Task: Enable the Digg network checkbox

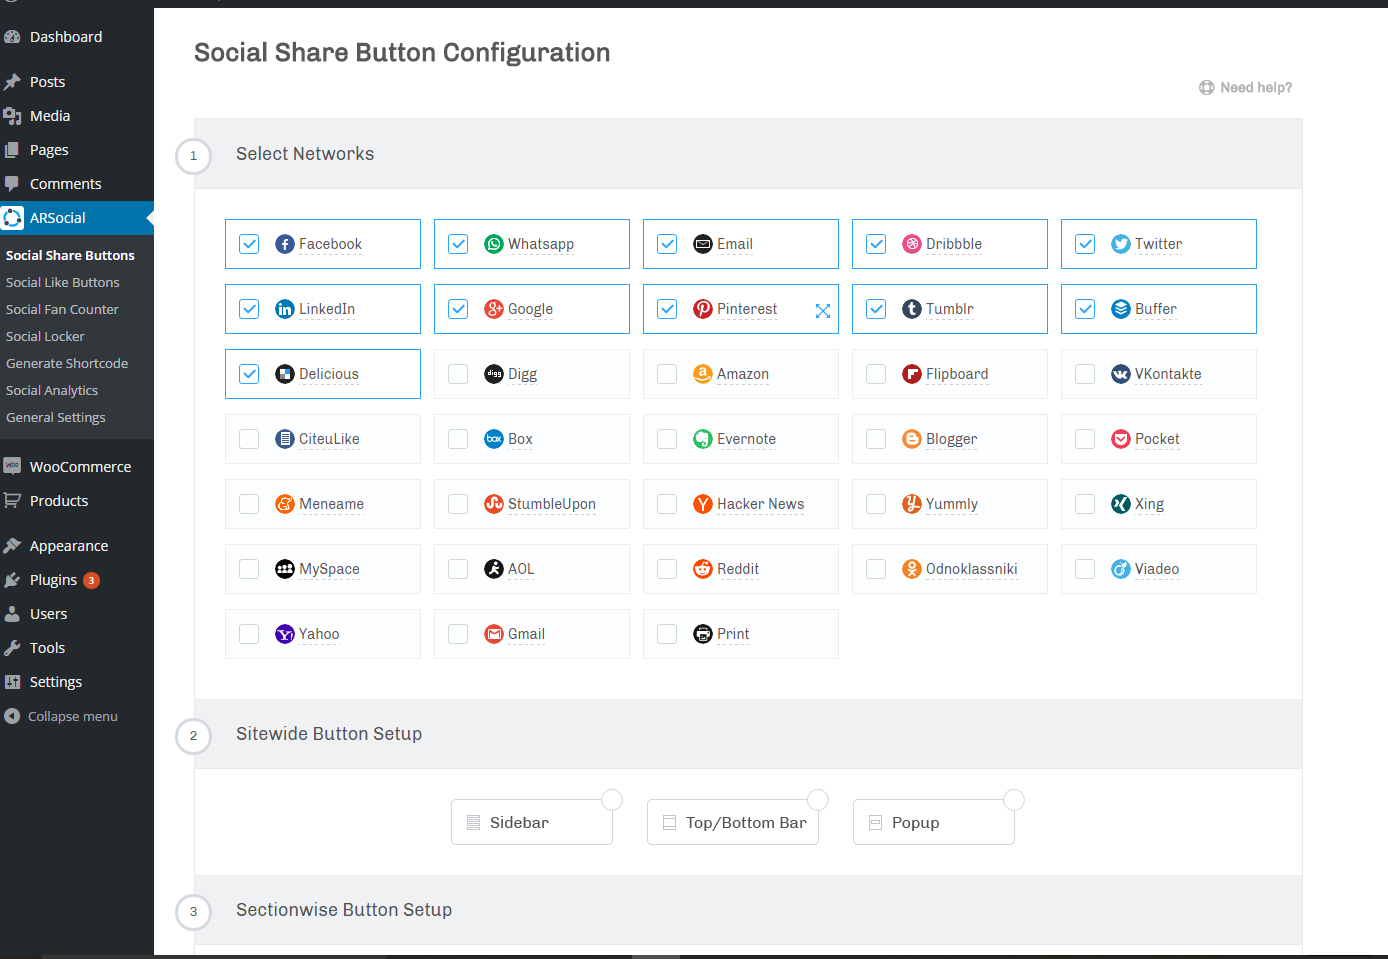Action: point(458,374)
